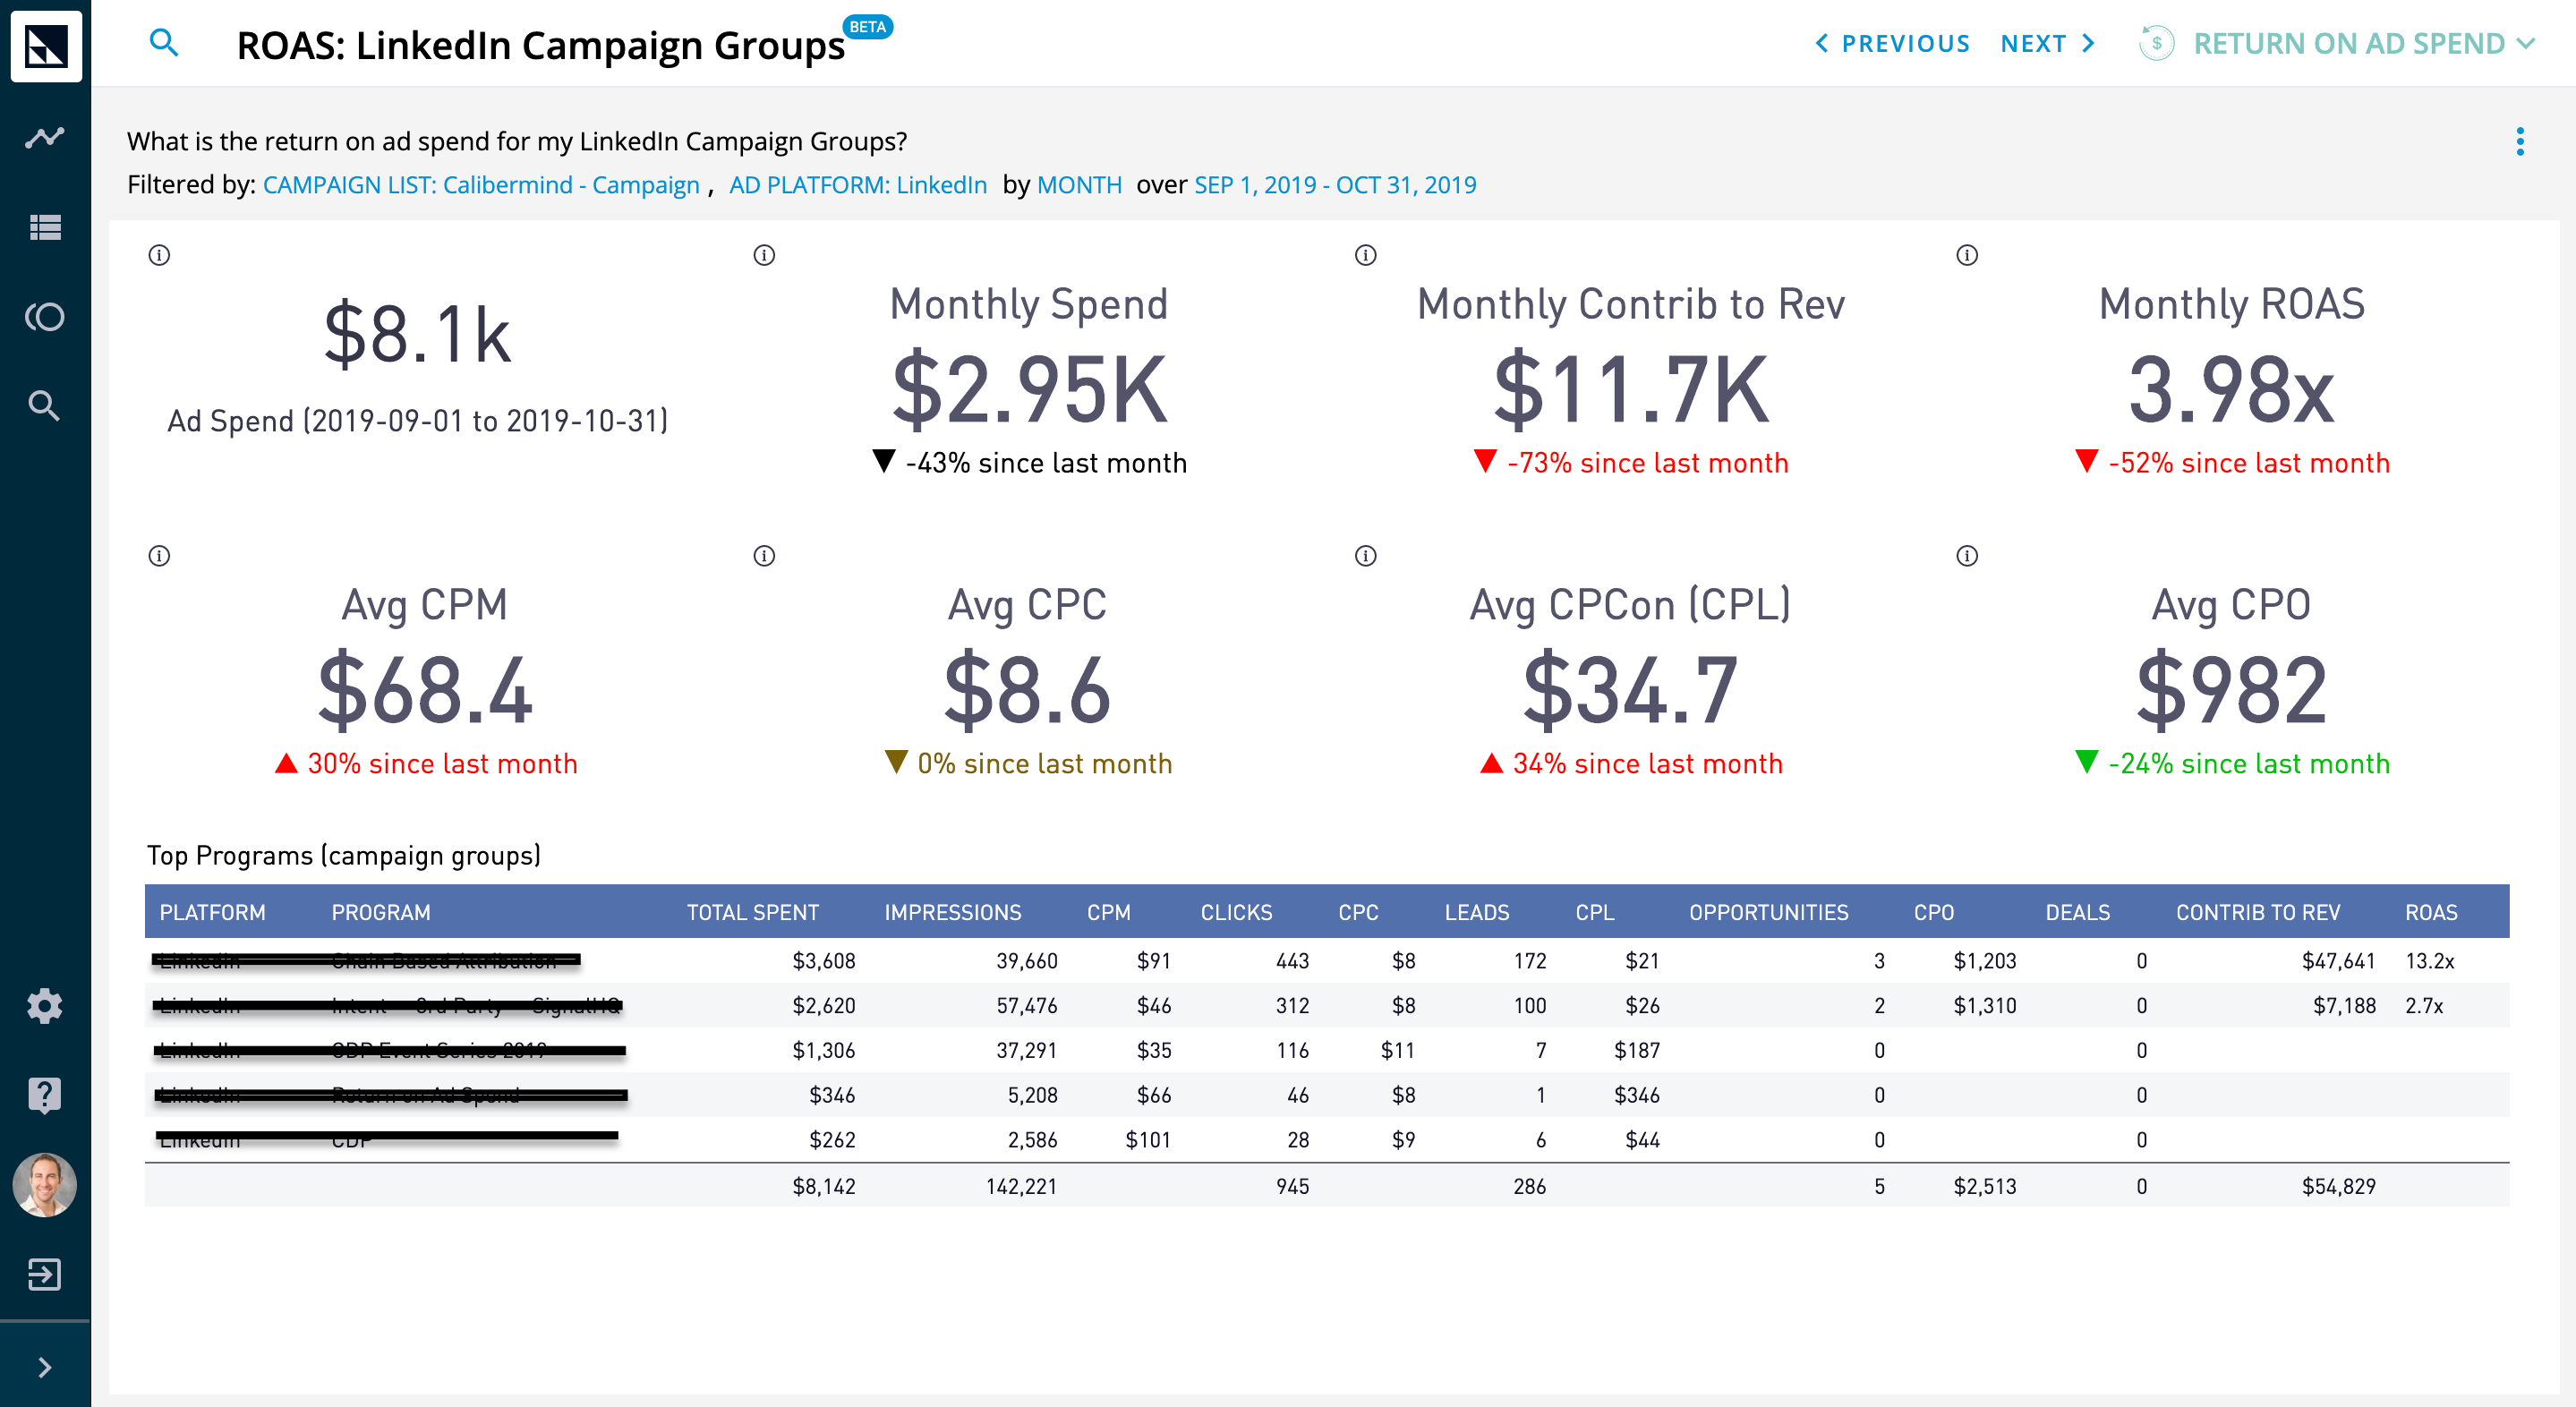Open the circular segments sidebar icon
The image size is (2576, 1407).
[45, 317]
